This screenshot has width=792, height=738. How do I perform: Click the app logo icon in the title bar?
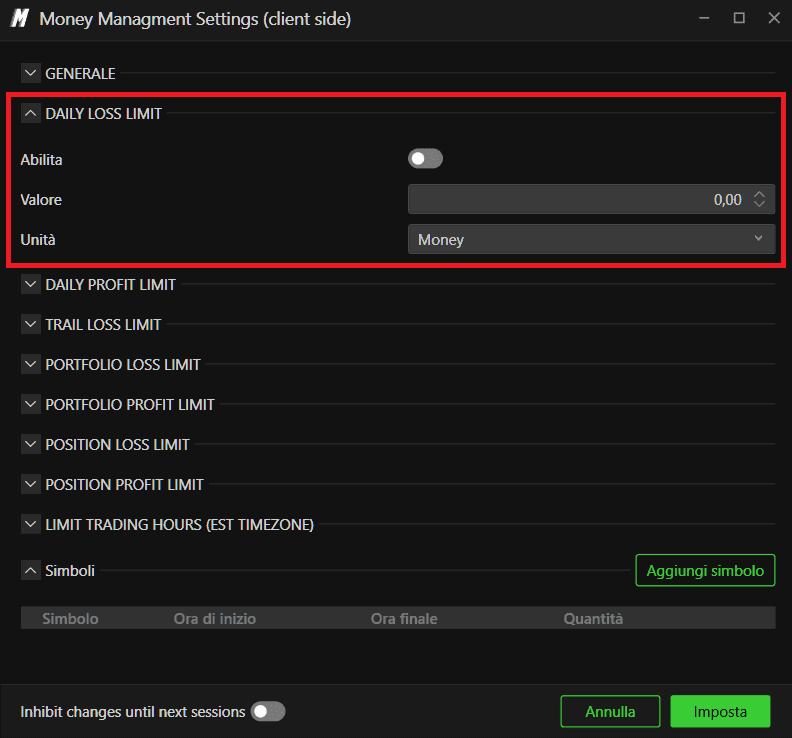pos(20,19)
